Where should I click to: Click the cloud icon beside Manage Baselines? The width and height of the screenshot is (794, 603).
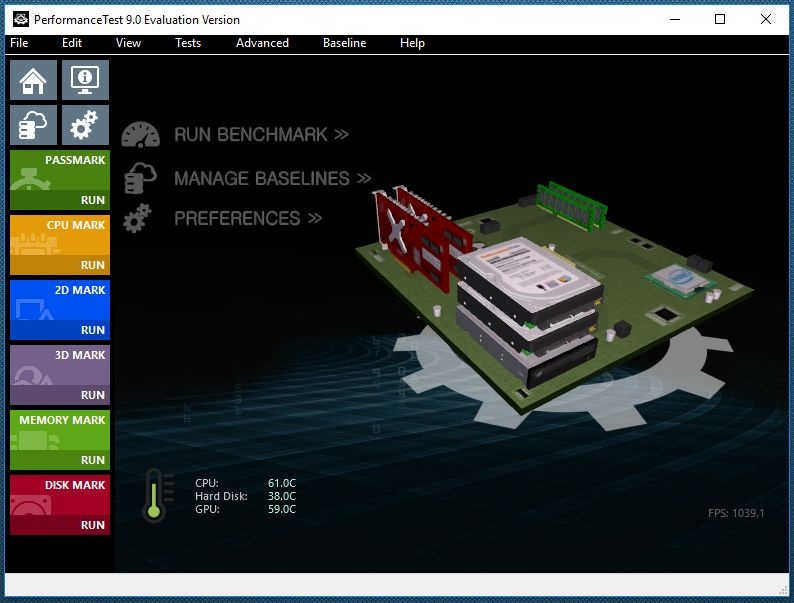pyautogui.click(x=139, y=178)
